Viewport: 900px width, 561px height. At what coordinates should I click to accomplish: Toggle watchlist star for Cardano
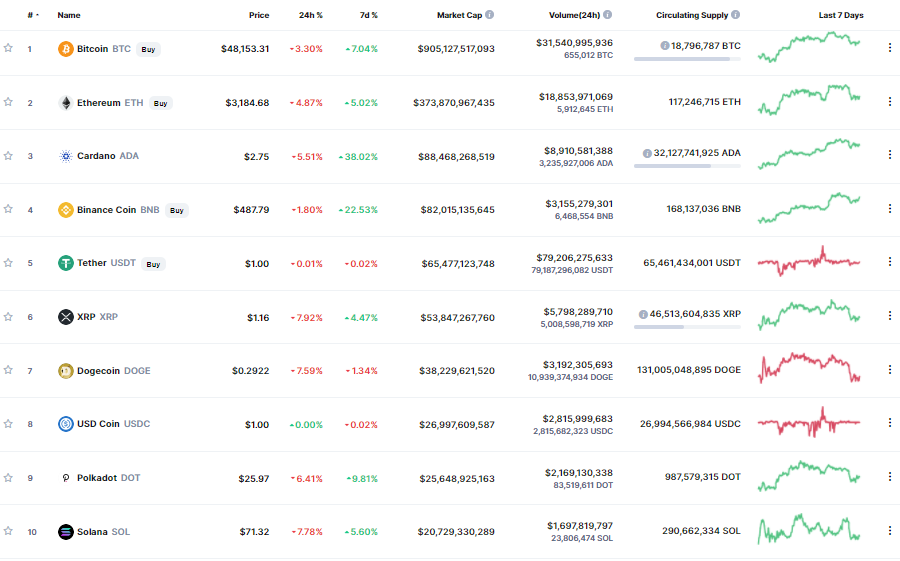pyautogui.click(x=8, y=156)
